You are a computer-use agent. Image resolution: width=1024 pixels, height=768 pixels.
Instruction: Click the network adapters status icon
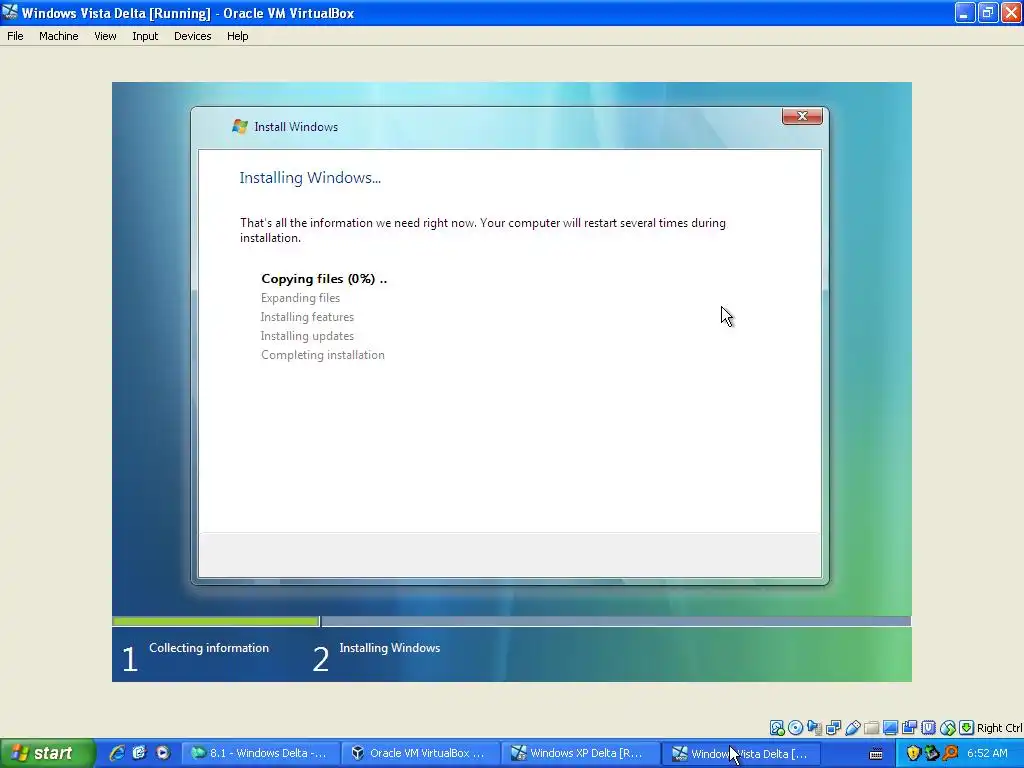[x=833, y=728]
